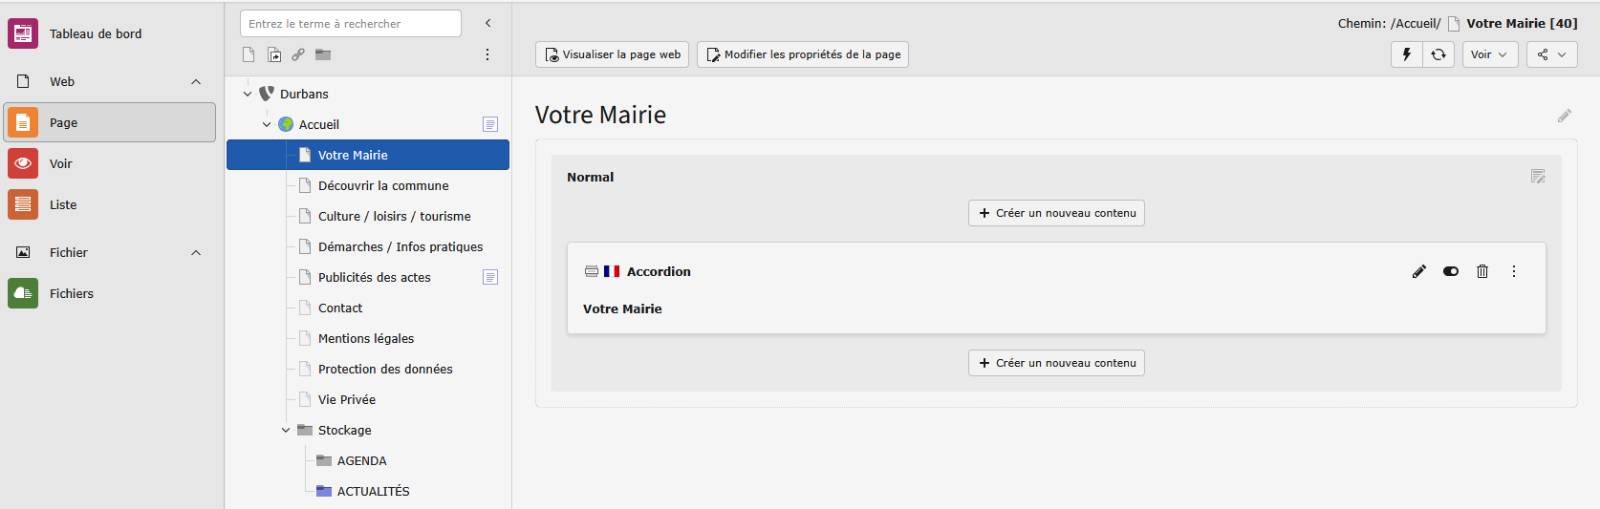
Task: Toggle visibility of the Accordion element
Action: pyautogui.click(x=1451, y=271)
